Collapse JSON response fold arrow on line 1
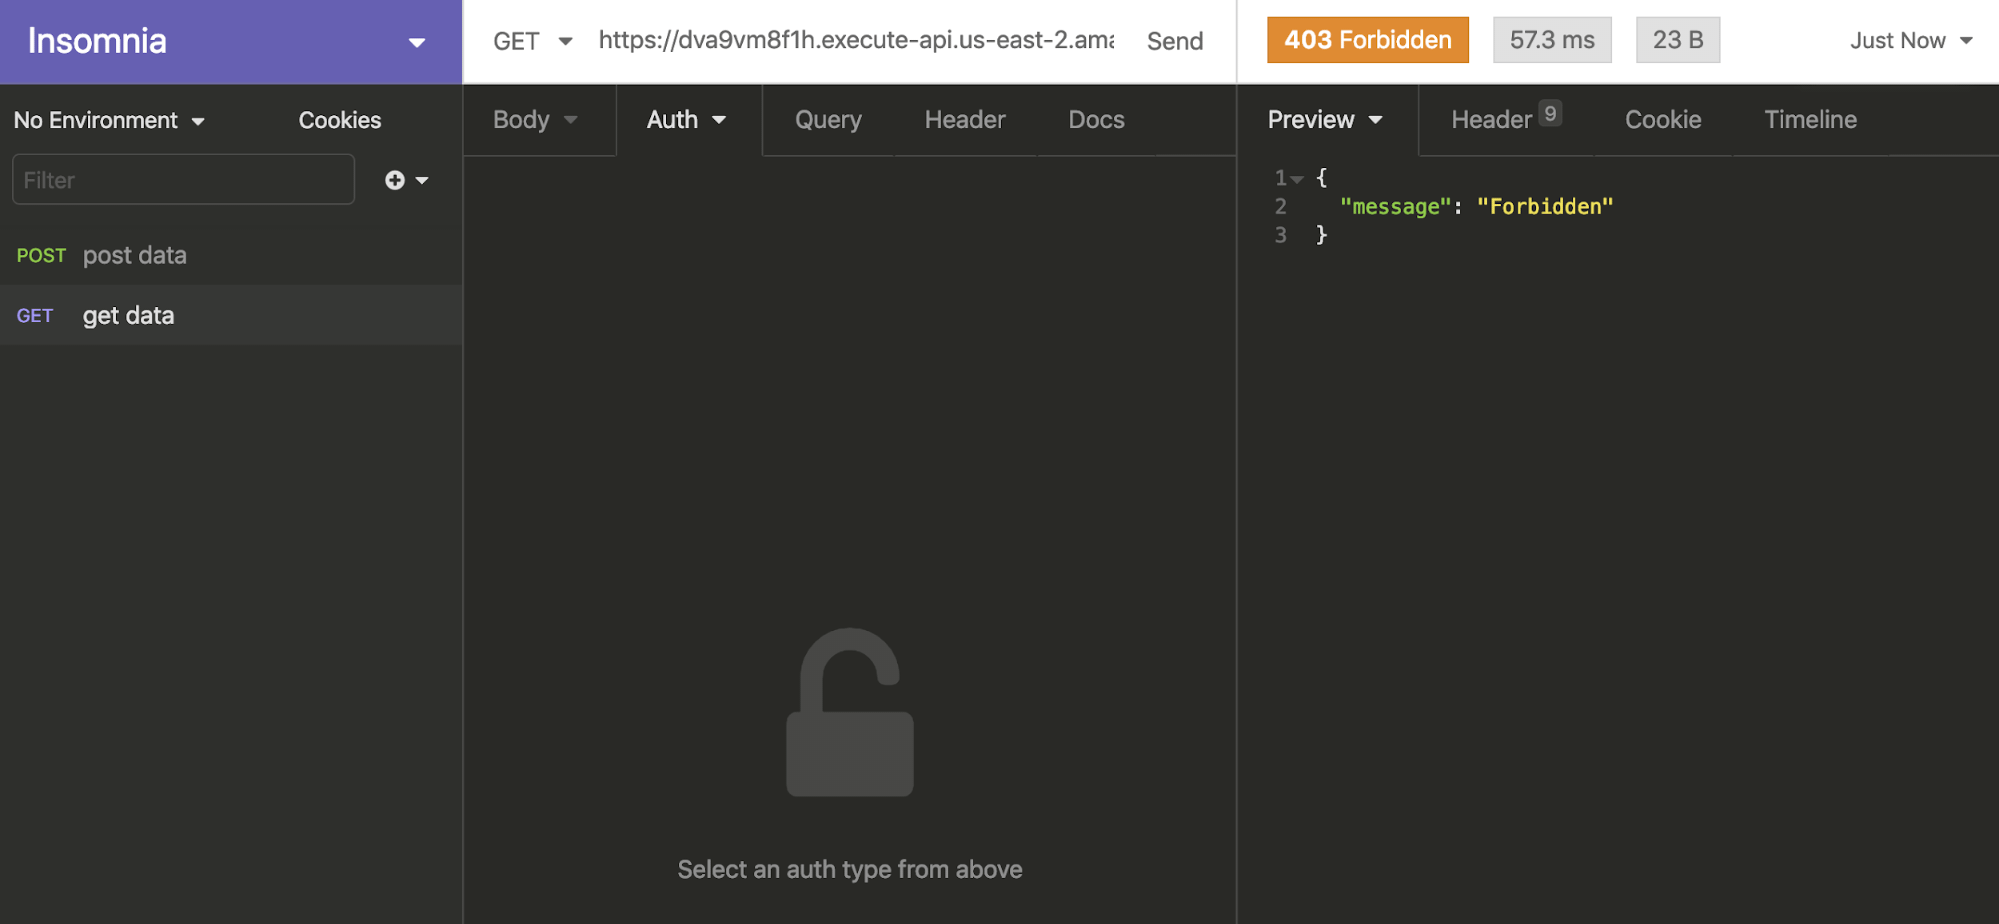The width and height of the screenshot is (1999, 924). (1297, 179)
